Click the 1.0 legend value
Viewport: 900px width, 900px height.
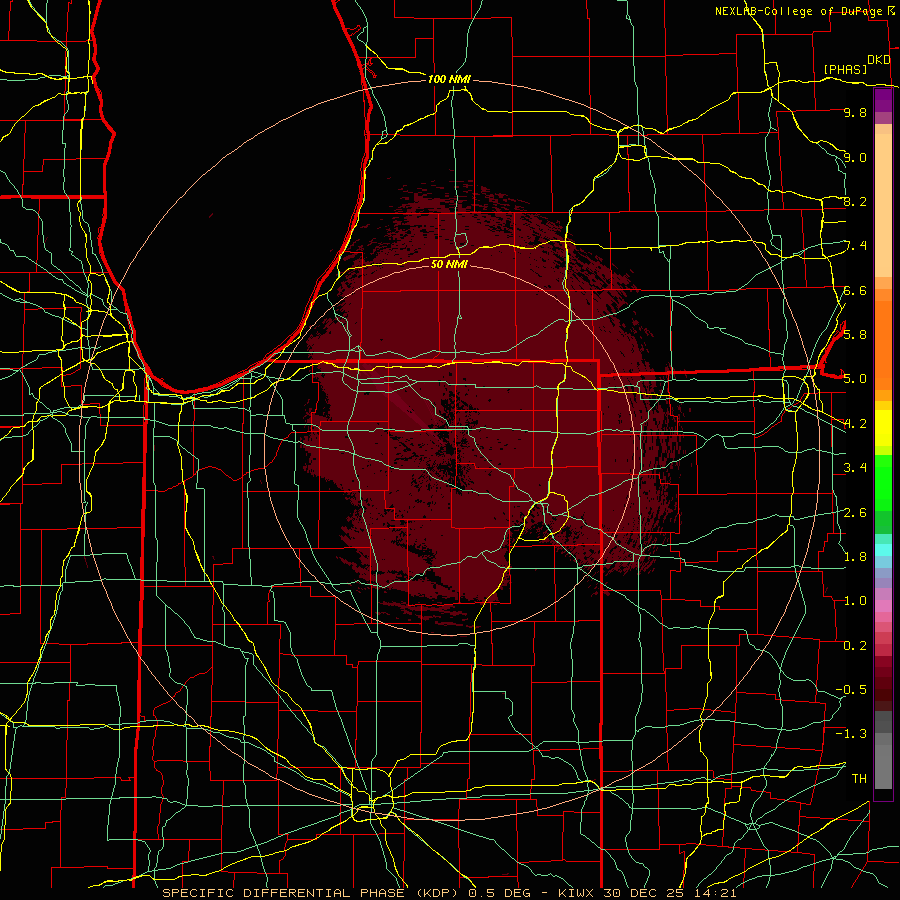(855, 600)
